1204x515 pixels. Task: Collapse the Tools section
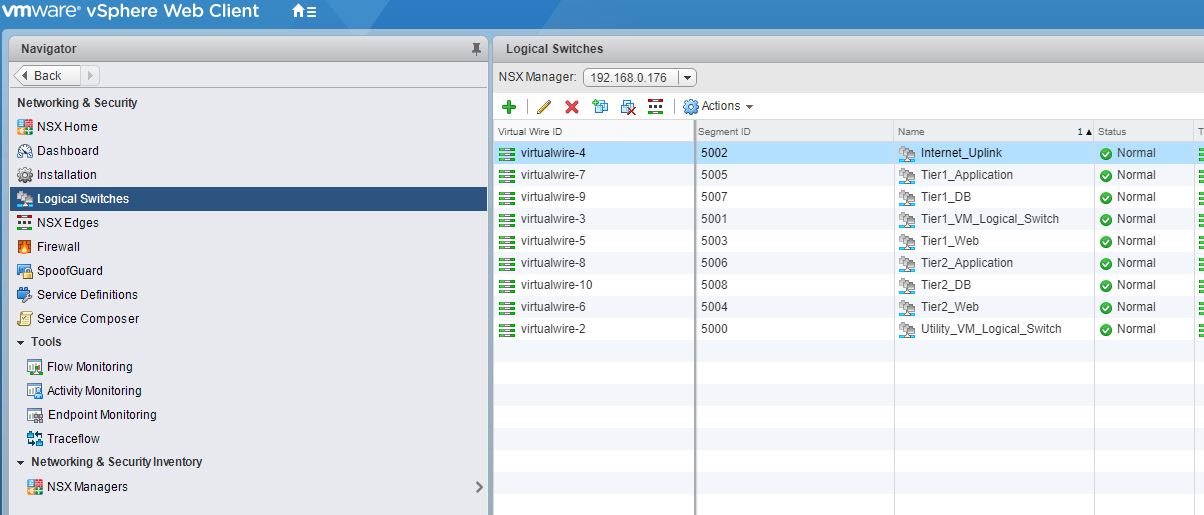pos(21,342)
